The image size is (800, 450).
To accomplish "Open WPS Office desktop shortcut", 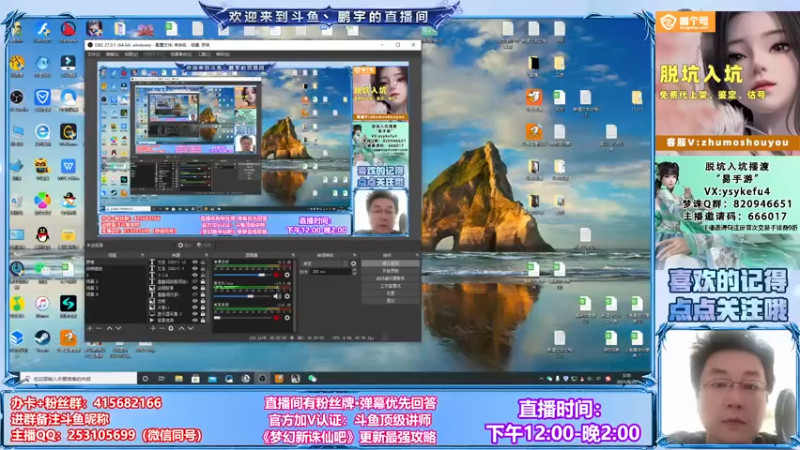I will tap(68, 168).
